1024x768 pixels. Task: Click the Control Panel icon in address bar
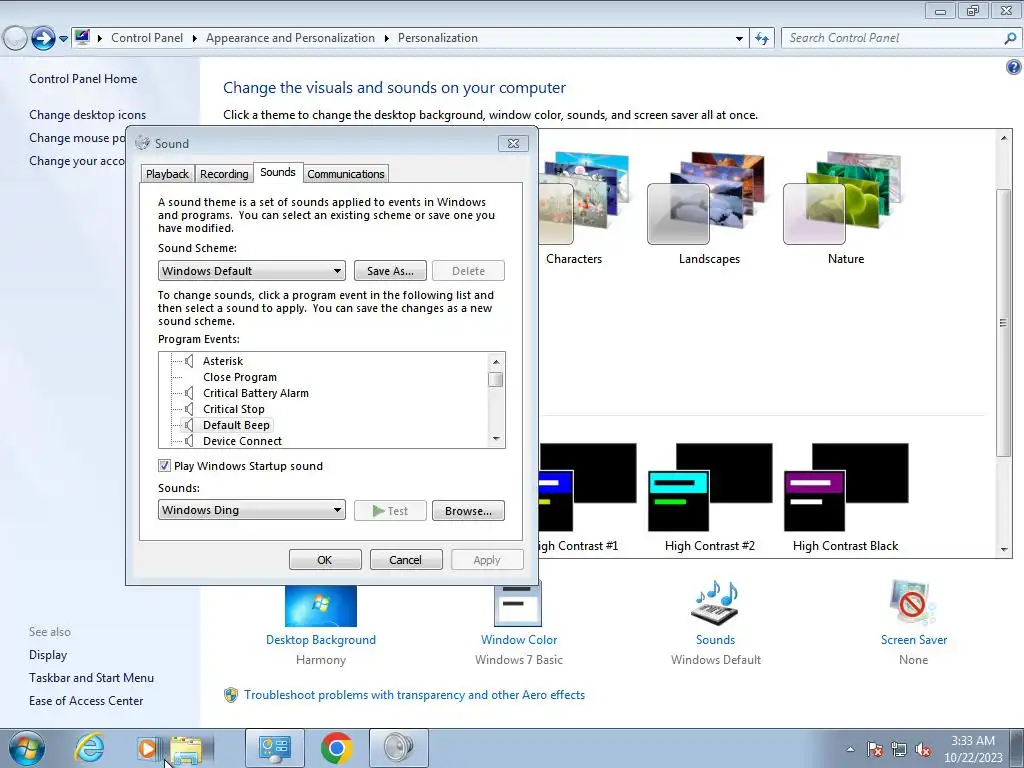(82, 37)
